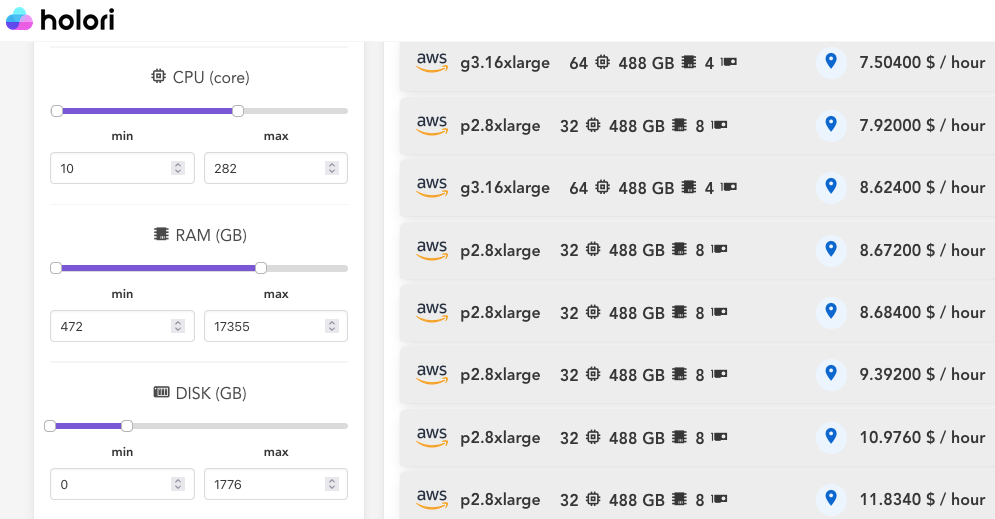Focus the DISK max input showing 1776
The height and width of the screenshot is (519, 995).
pos(264,484)
